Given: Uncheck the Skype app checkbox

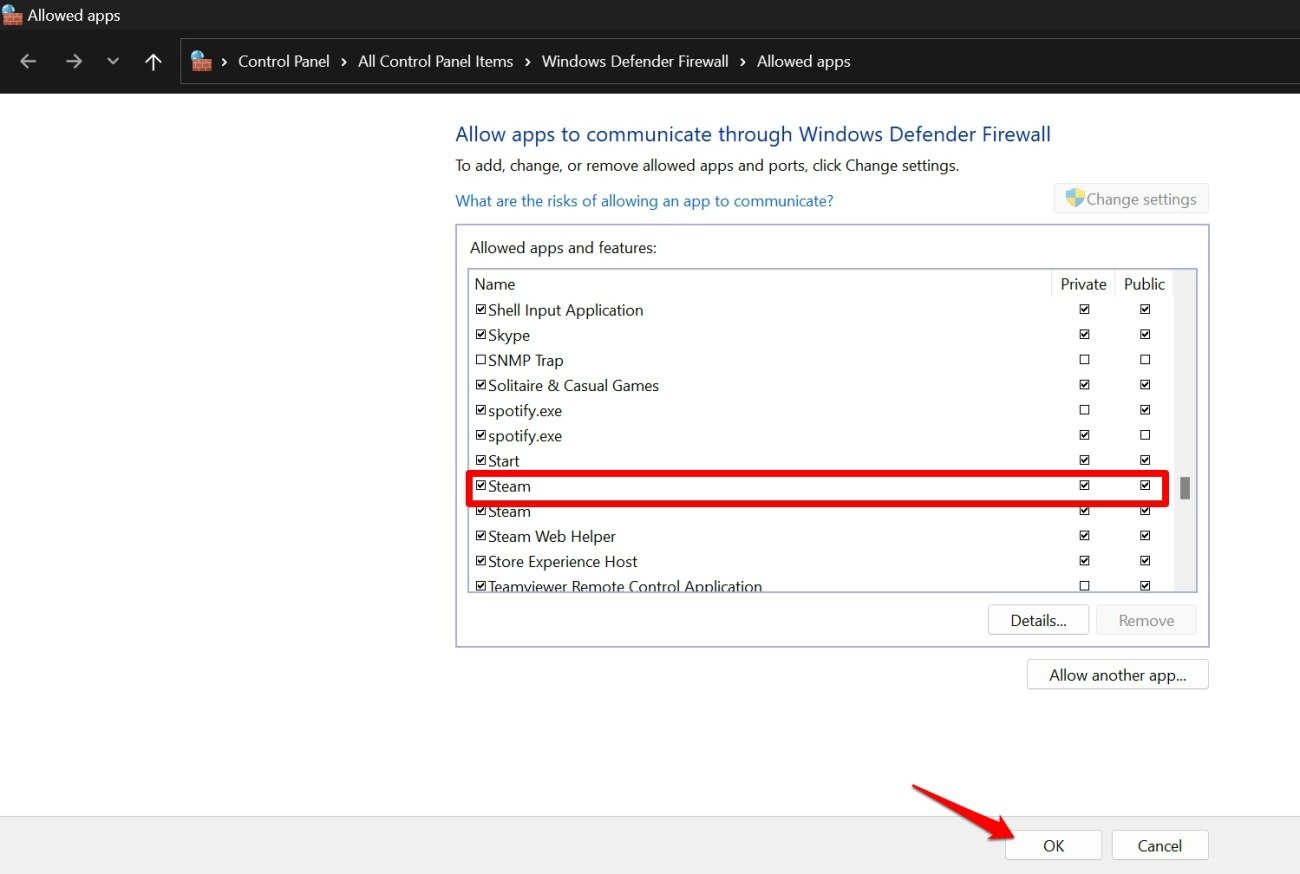Looking at the screenshot, I should [481, 335].
